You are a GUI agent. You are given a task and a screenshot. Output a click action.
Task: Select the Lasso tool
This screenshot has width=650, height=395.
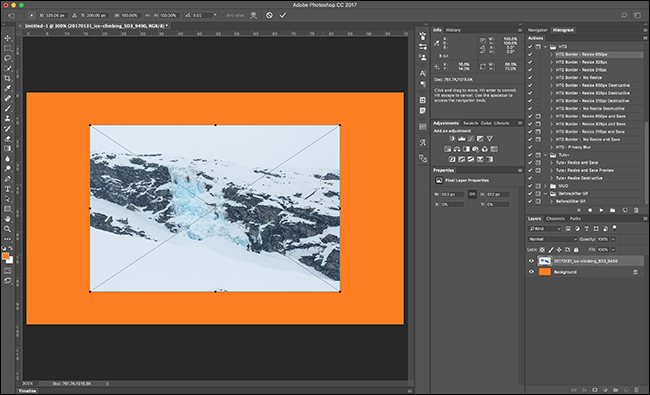[x=7, y=58]
